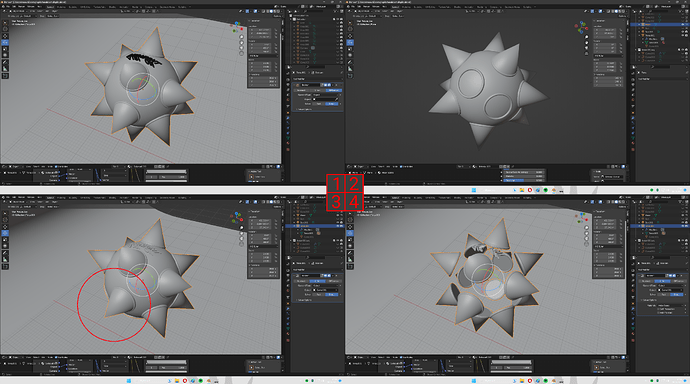Screen dimensions: 690x384
Task: Select the Select Box tool in bottom-left window
Action: click(5, 213)
